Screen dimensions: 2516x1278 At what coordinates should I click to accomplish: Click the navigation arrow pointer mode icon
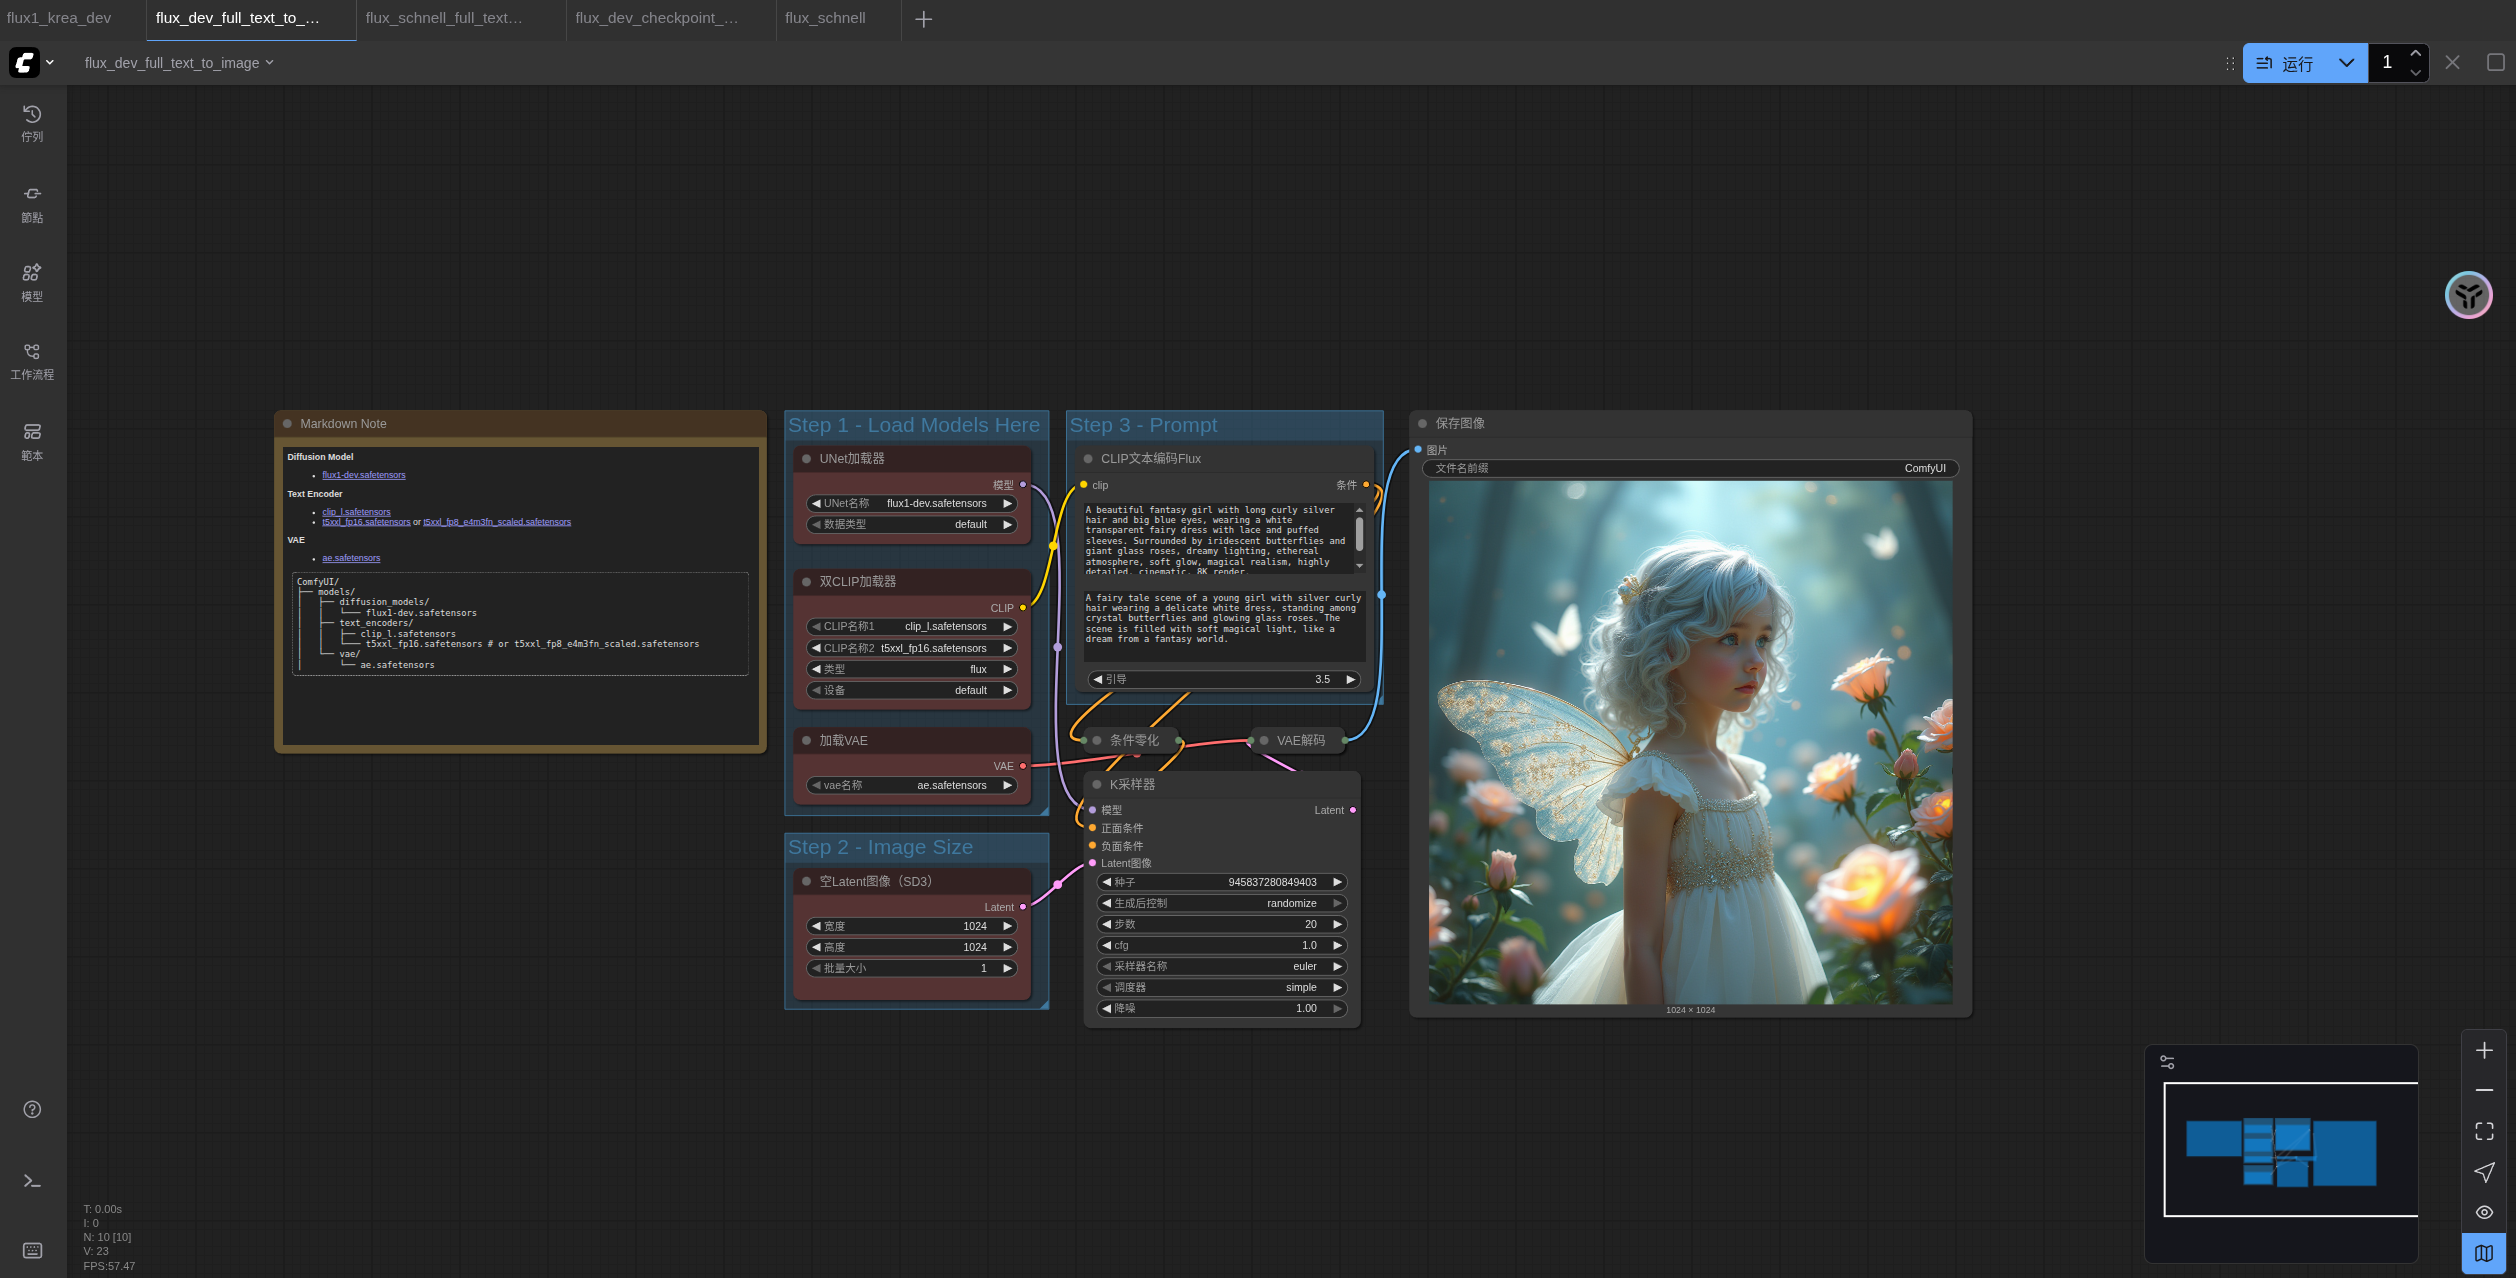point(2484,1172)
